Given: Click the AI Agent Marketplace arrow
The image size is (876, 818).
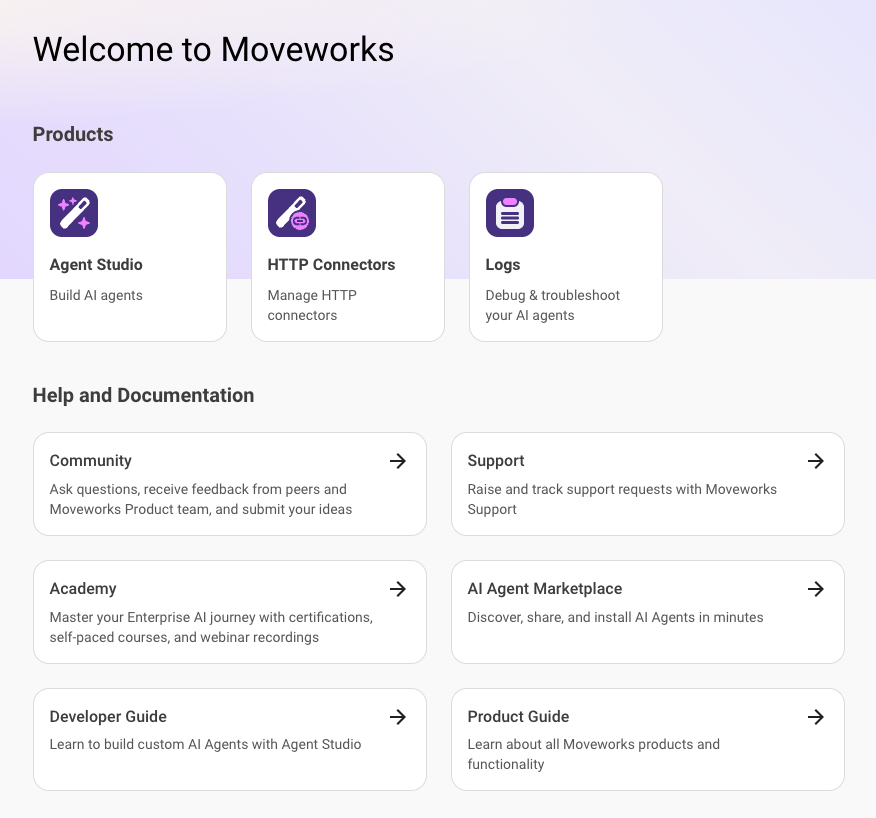Looking at the screenshot, I should pos(816,589).
